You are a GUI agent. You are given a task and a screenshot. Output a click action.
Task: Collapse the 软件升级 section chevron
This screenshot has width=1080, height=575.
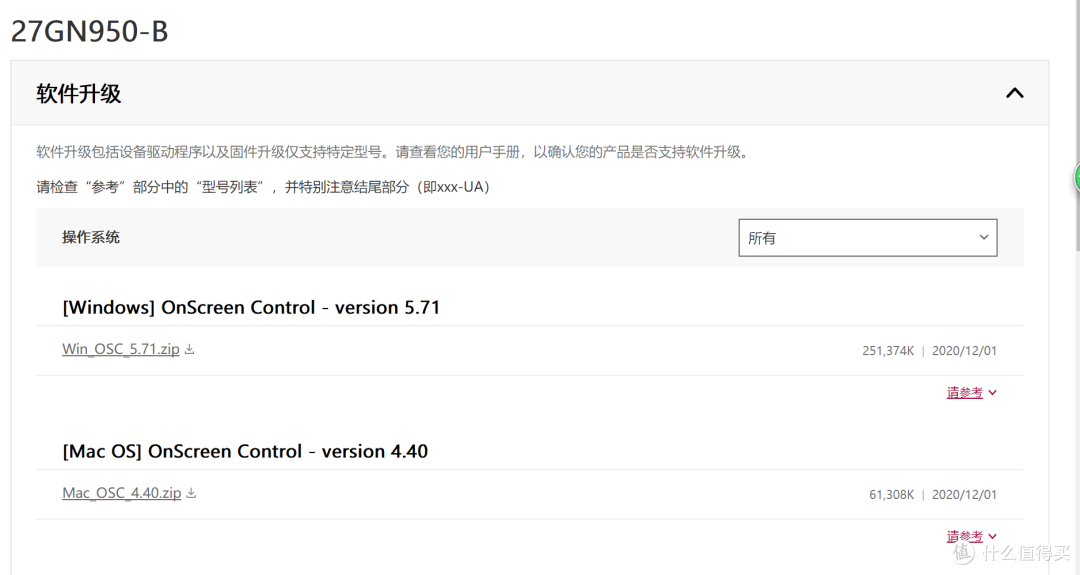click(x=1015, y=93)
